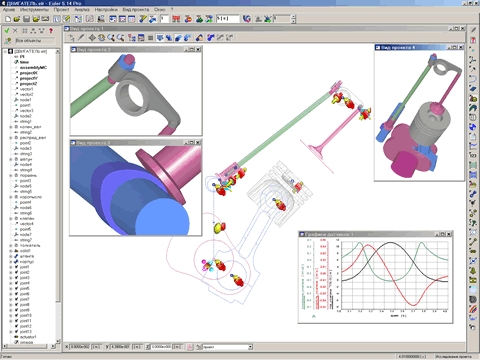480x360 pixels.
Task: Click the rainbow color icon on right toolbar
Action: [x=473, y=309]
